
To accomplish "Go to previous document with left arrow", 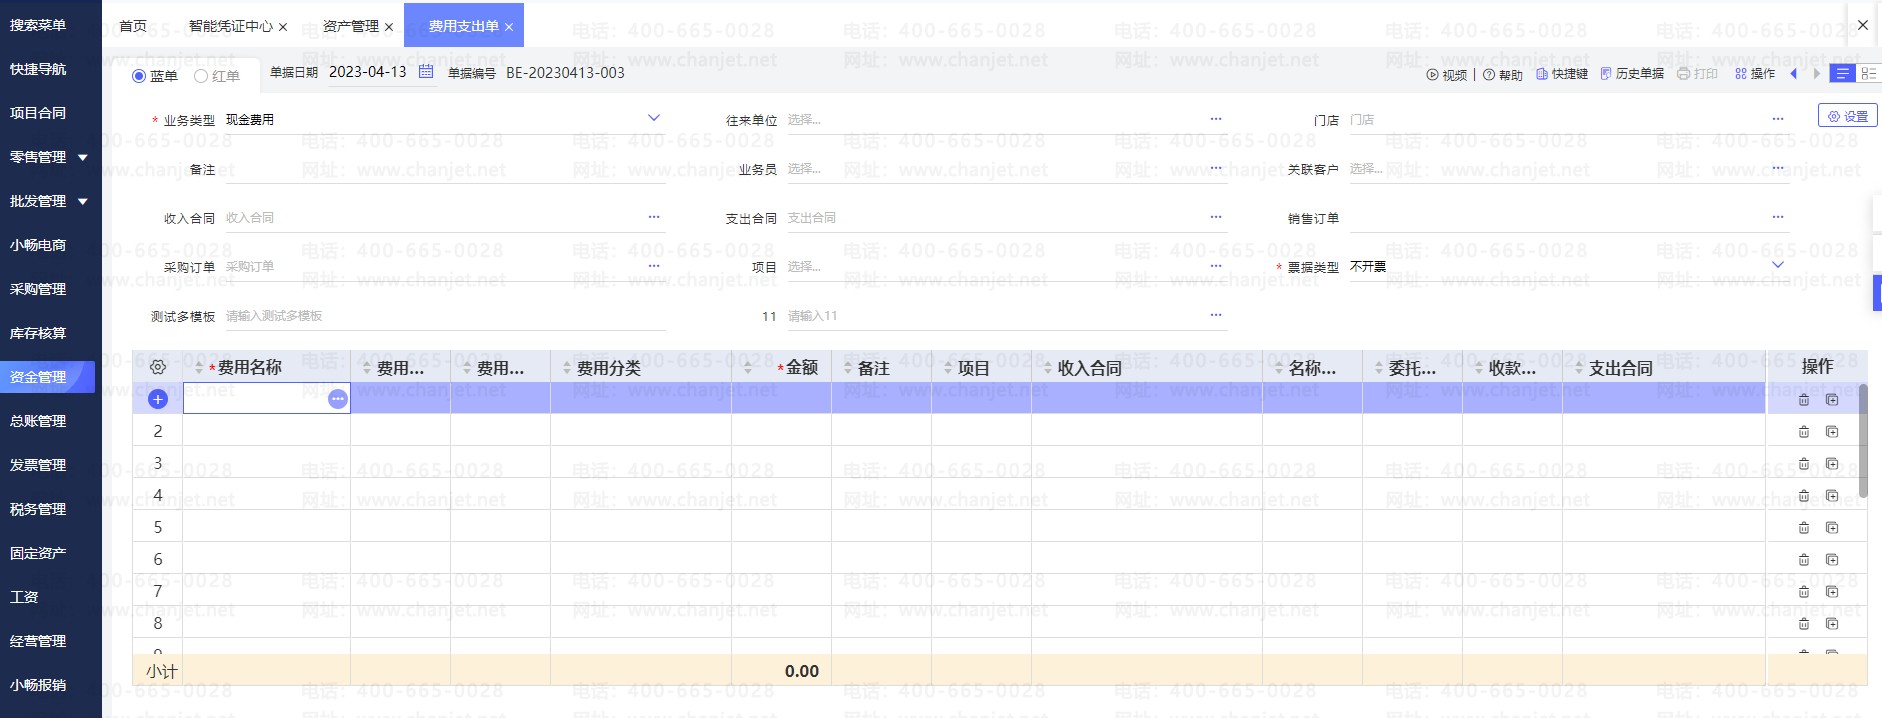I will [1793, 74].
